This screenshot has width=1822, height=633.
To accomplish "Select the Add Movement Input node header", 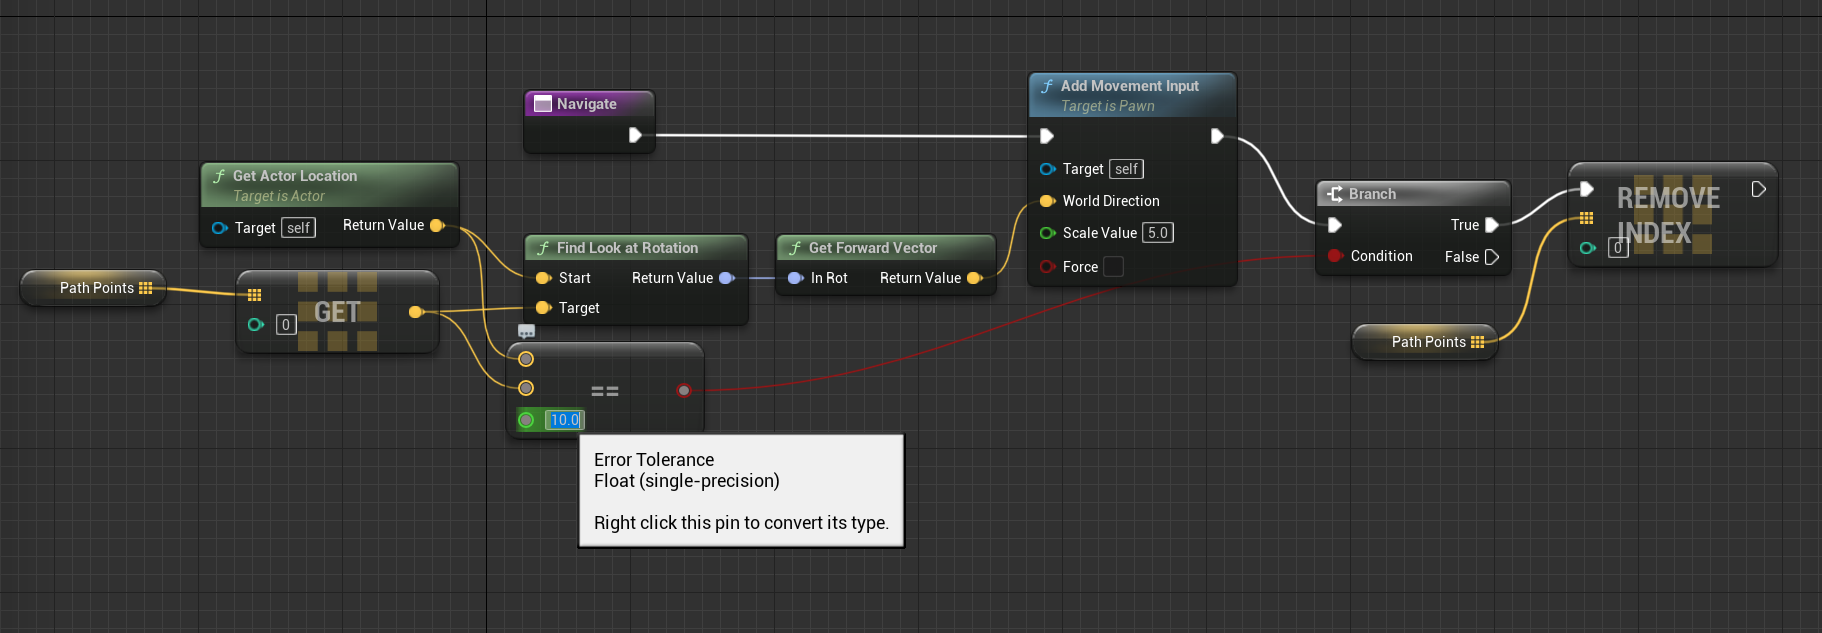I will point(1133,95).
